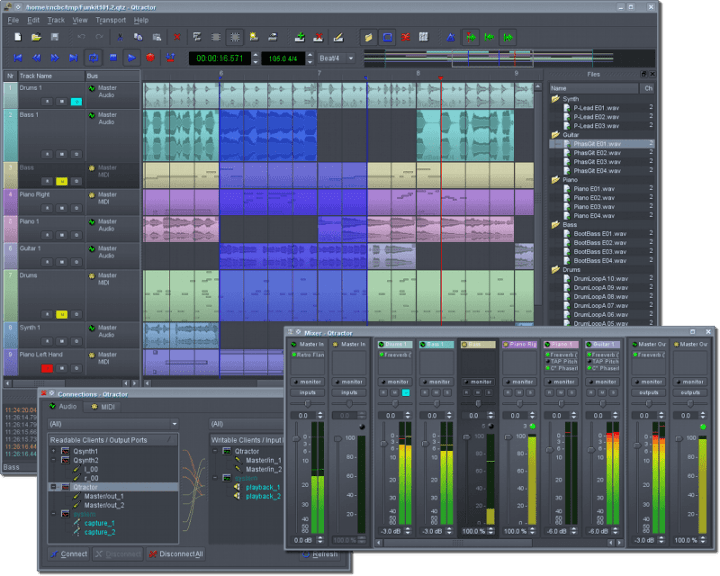The width and height of the screenshot is (720, 576).
Task: Toggle the yellow mute button on Bass MIDI track
Action: point(61,180)
